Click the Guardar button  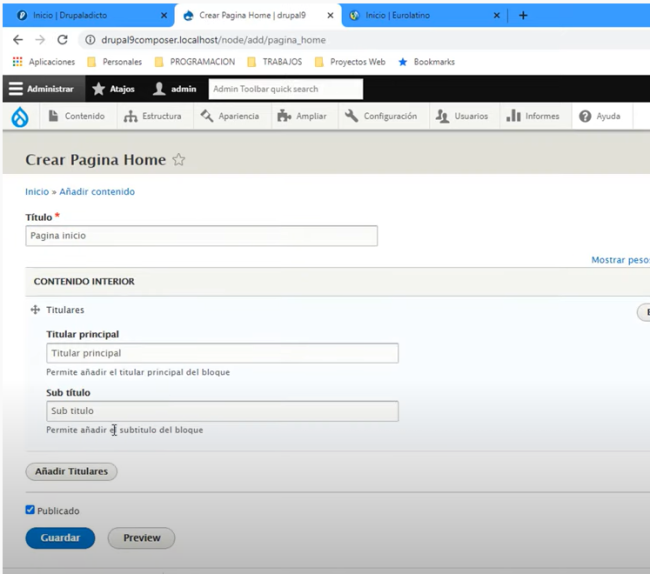point(60,538)
